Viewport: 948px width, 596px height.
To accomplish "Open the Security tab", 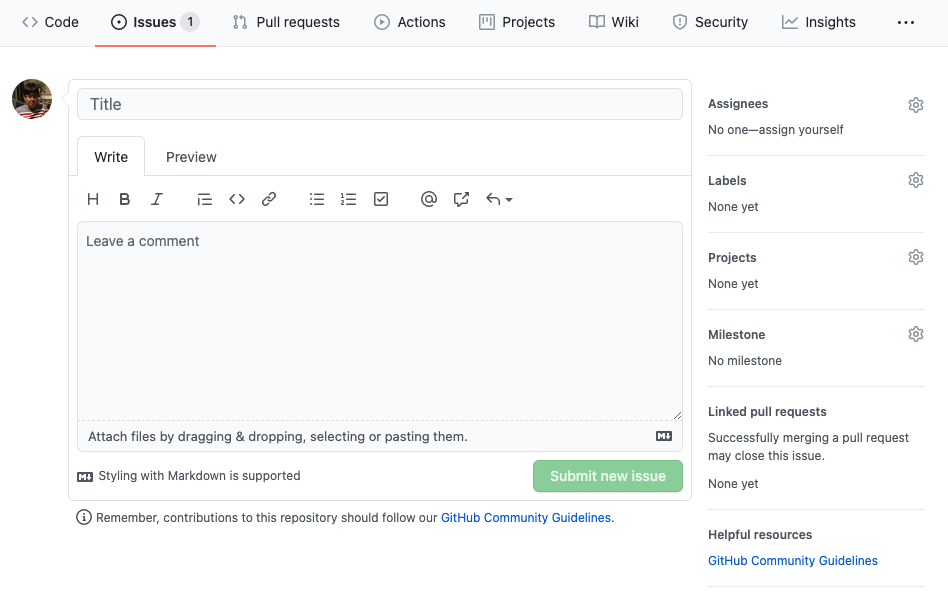I will (x=710, y=22).
